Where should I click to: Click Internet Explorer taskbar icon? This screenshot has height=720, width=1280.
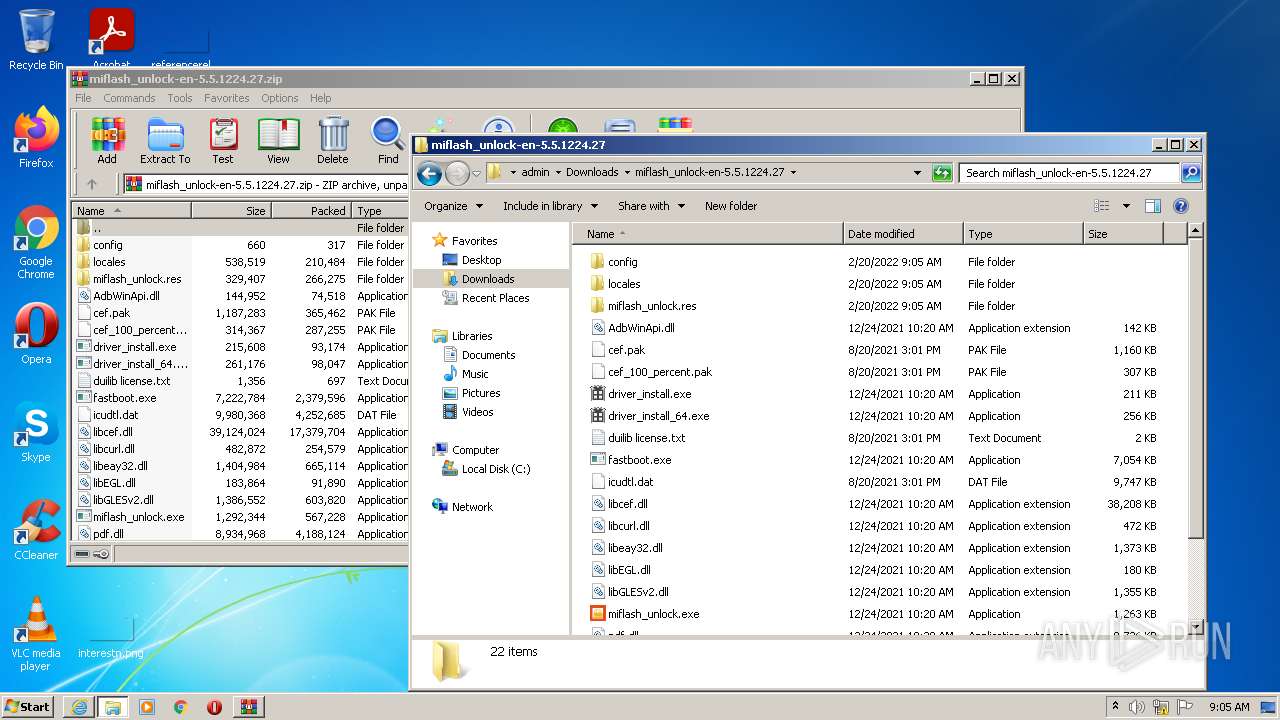click(x=79, y=707)
